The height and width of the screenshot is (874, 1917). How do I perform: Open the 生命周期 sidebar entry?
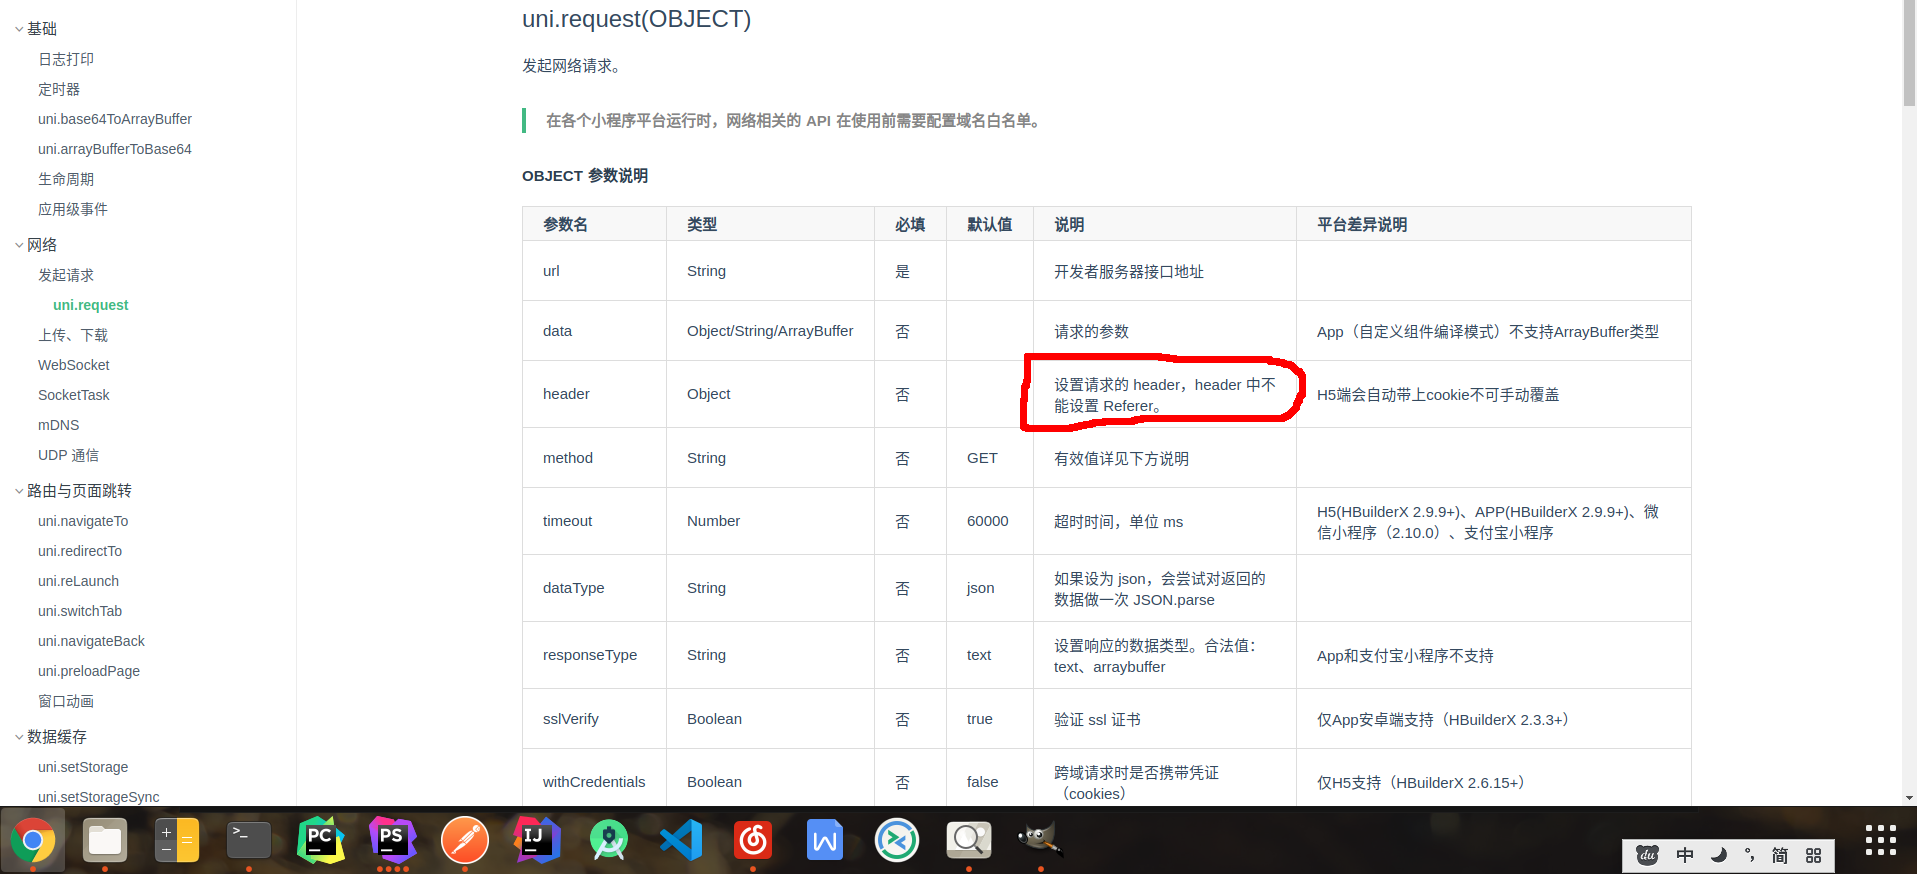click(x=66, y=179)
